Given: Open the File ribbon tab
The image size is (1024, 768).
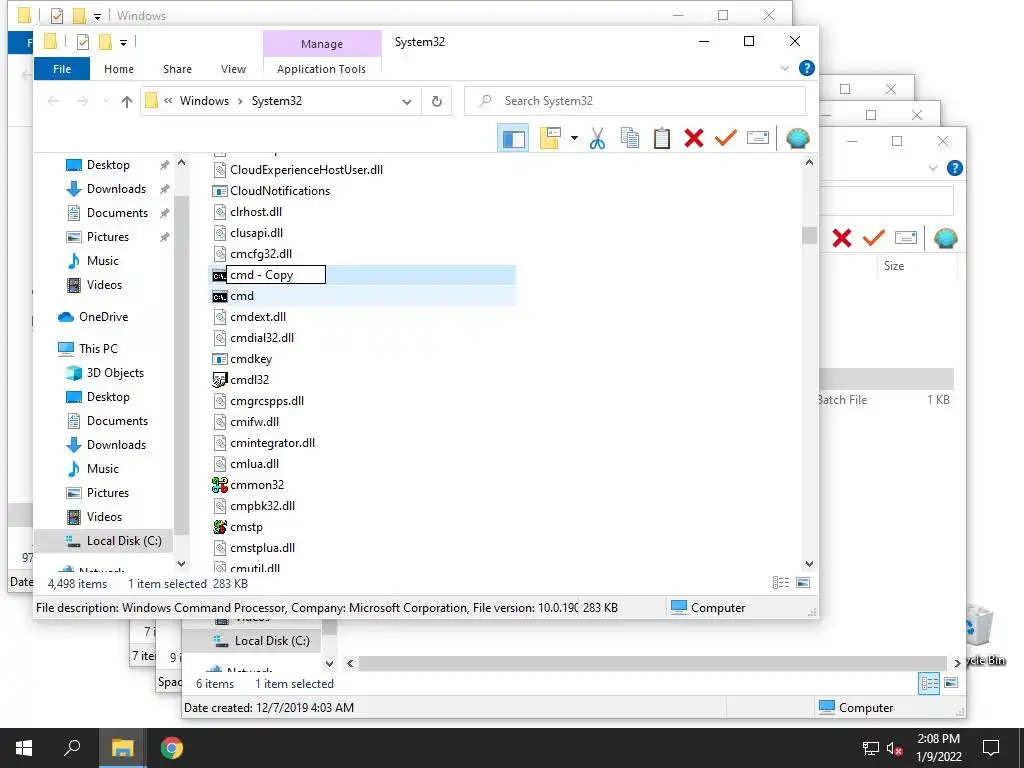Looking at the screenshot, I should click(x=62, y=69).
